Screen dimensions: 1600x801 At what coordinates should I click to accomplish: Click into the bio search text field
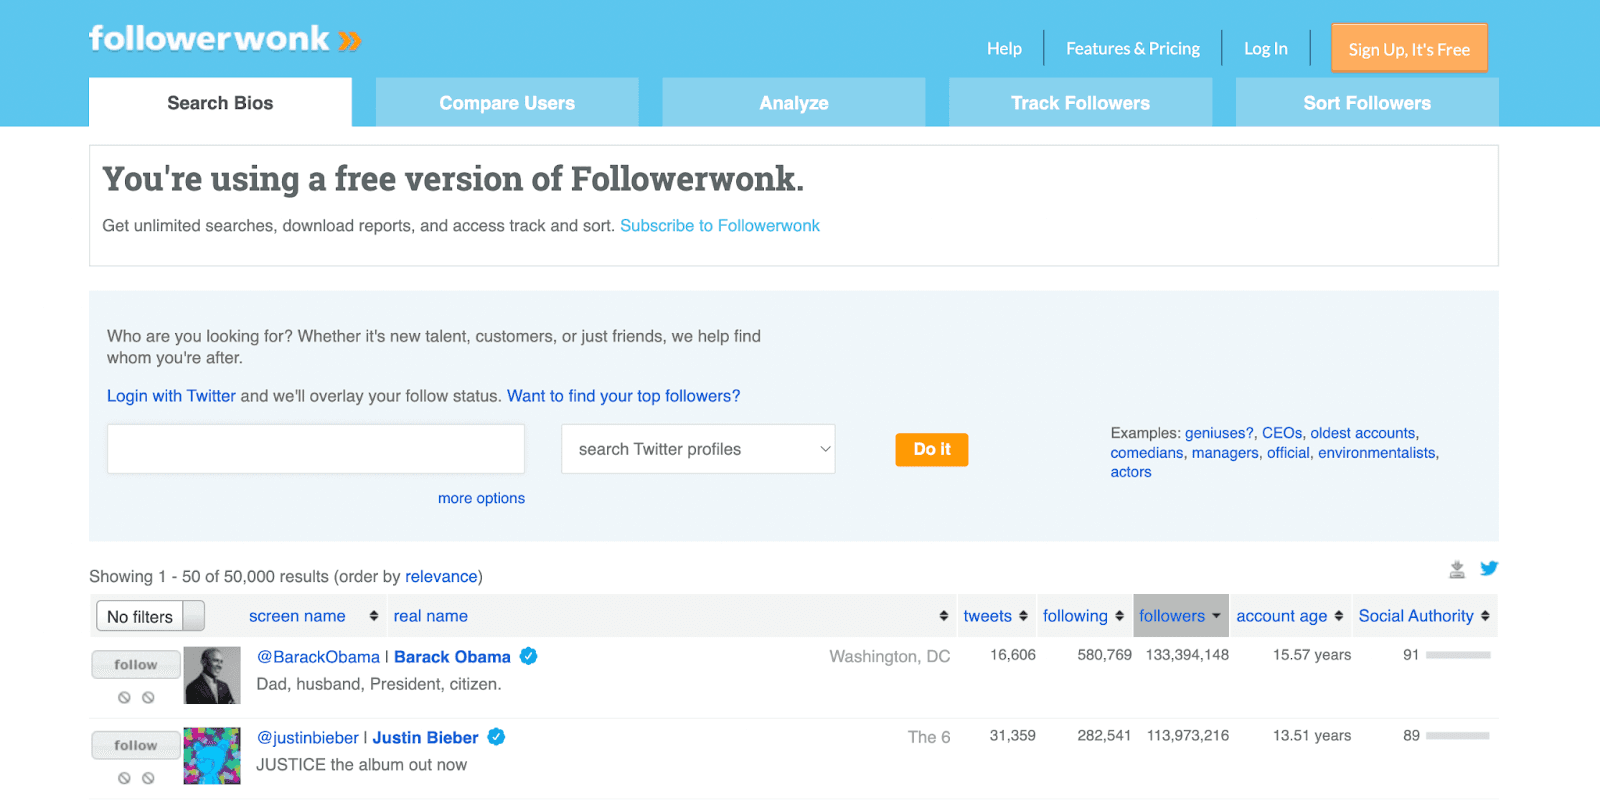[x=316, y=449]
